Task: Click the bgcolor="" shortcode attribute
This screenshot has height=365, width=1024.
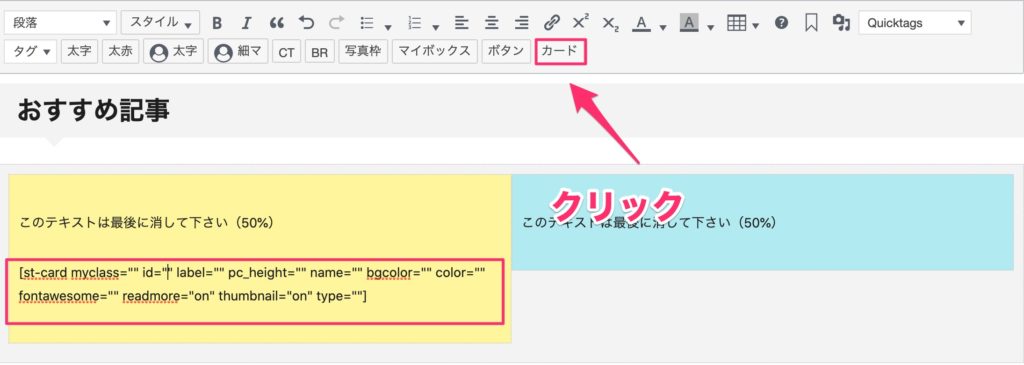Action: 398,272
